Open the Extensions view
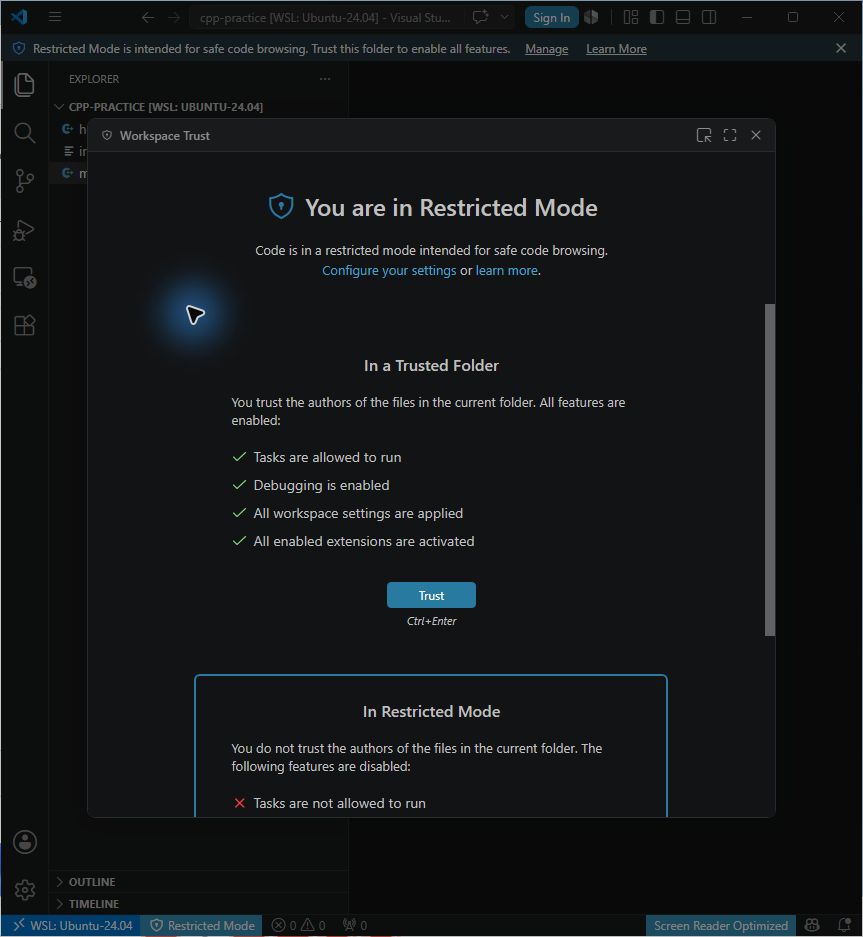Viewport: 863px width, 937px height. coord(24,326)
